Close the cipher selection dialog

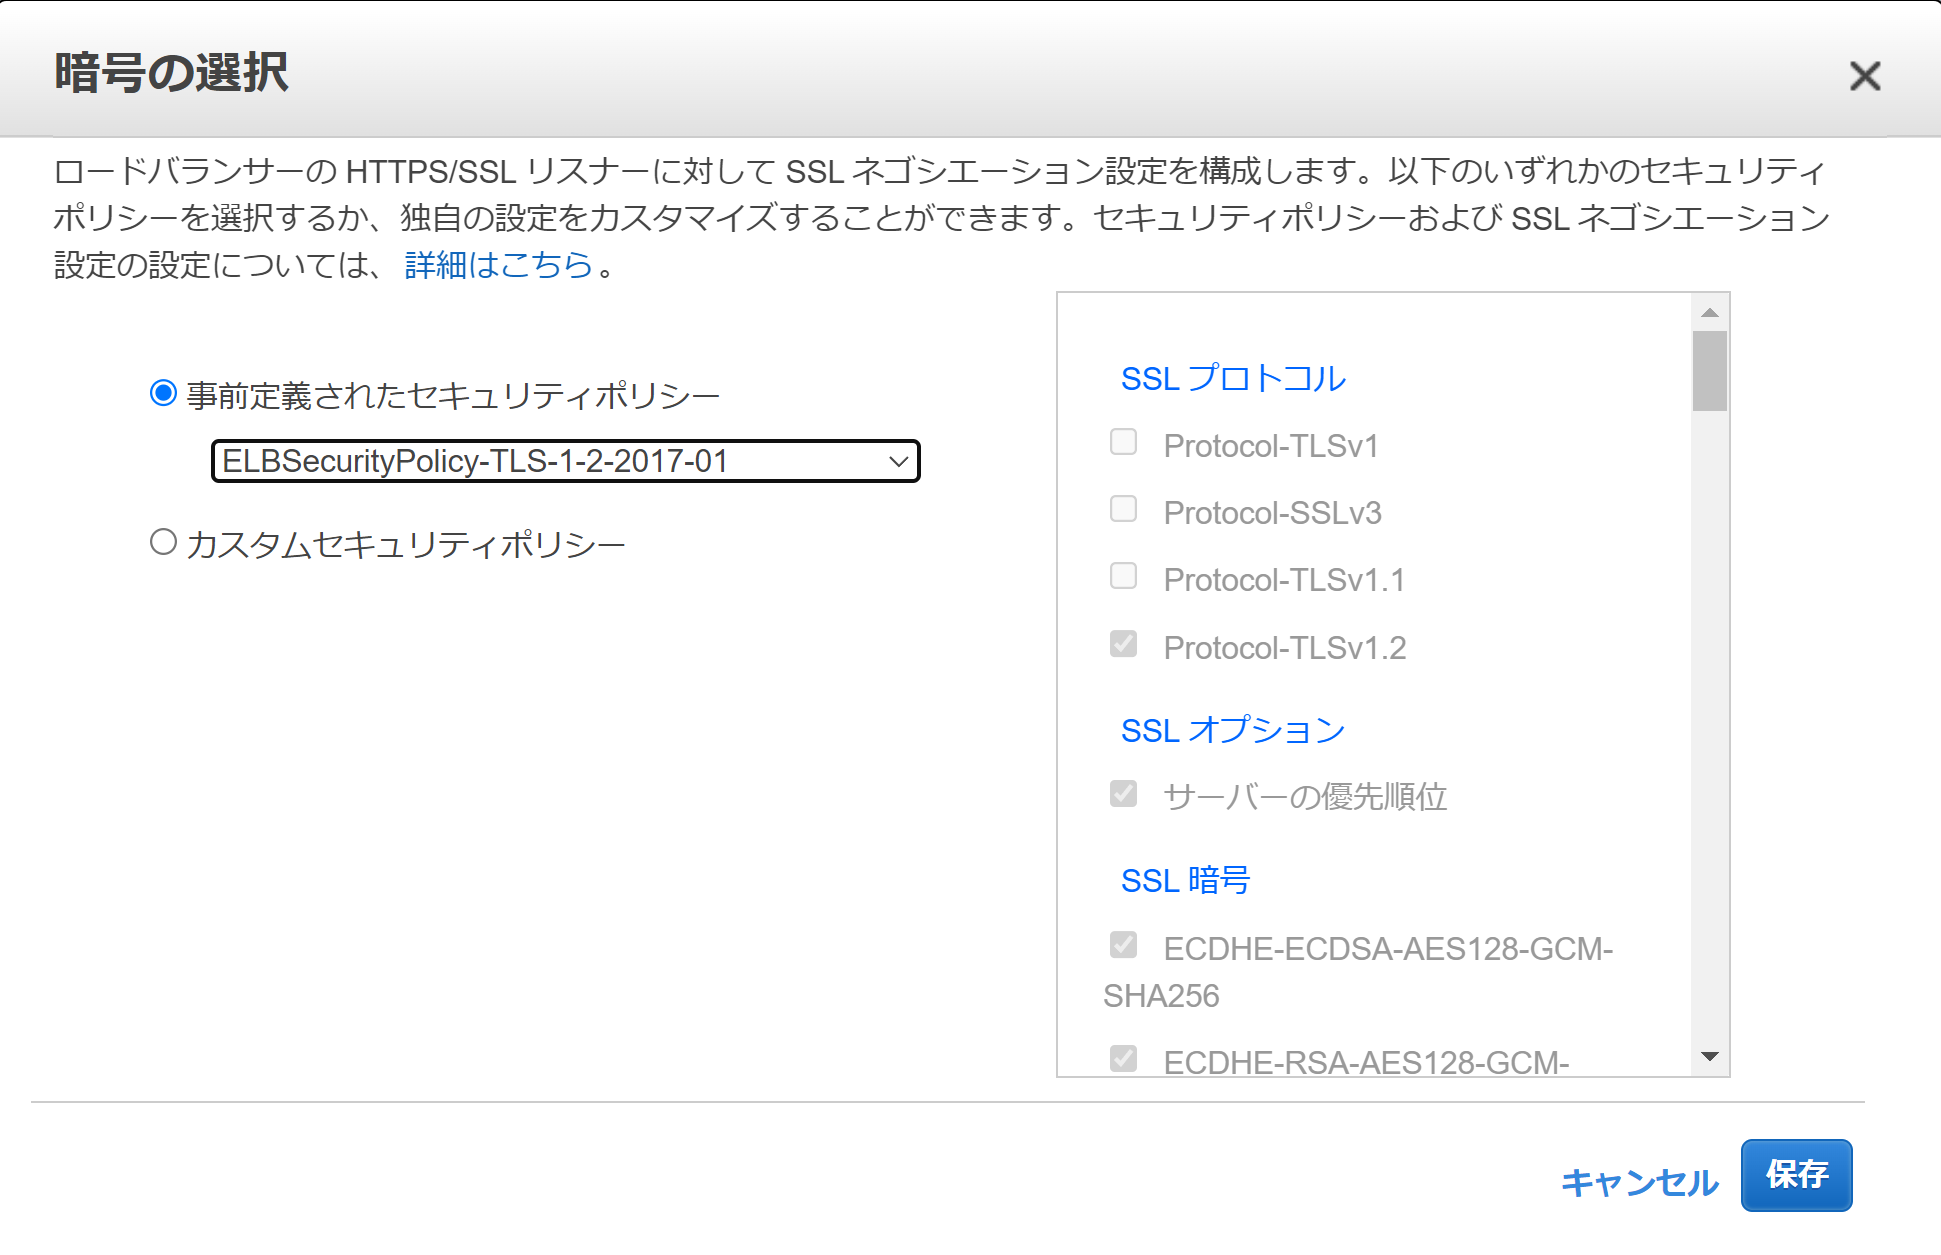click(1864, 76)
